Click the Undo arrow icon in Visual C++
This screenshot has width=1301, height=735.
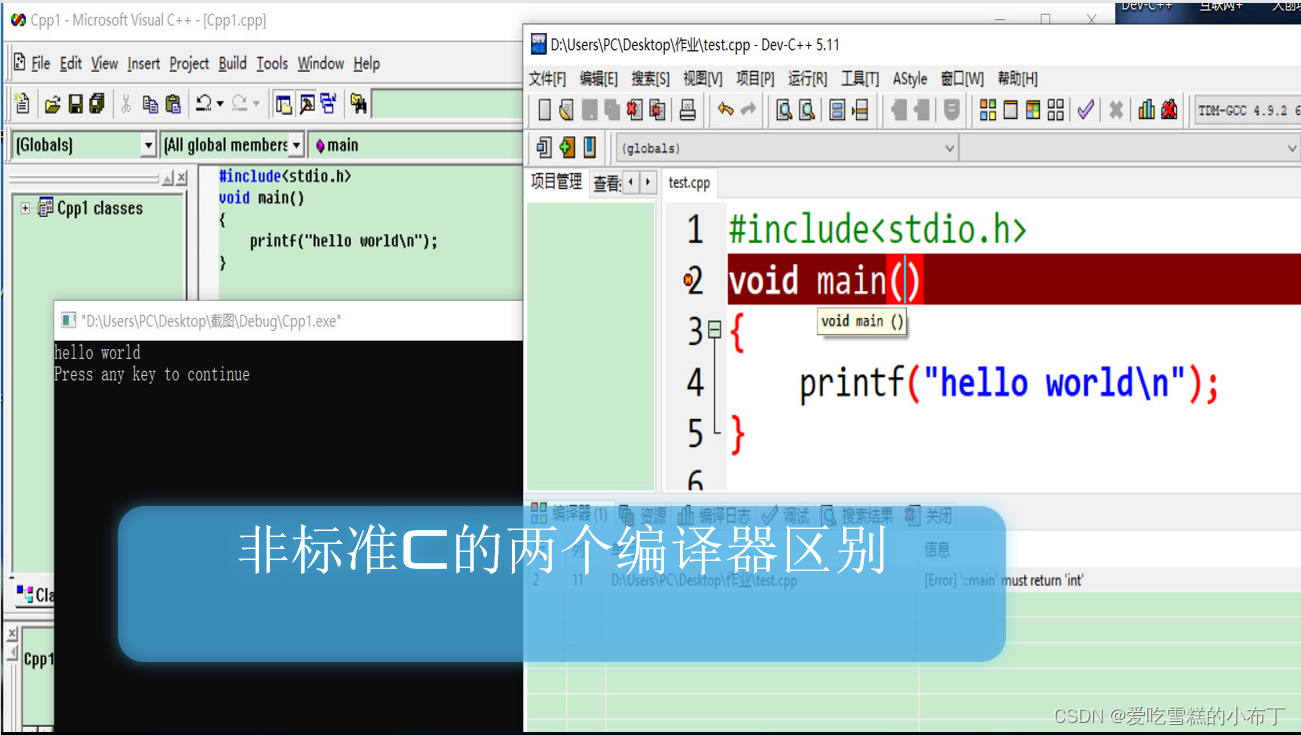(204, 103)
